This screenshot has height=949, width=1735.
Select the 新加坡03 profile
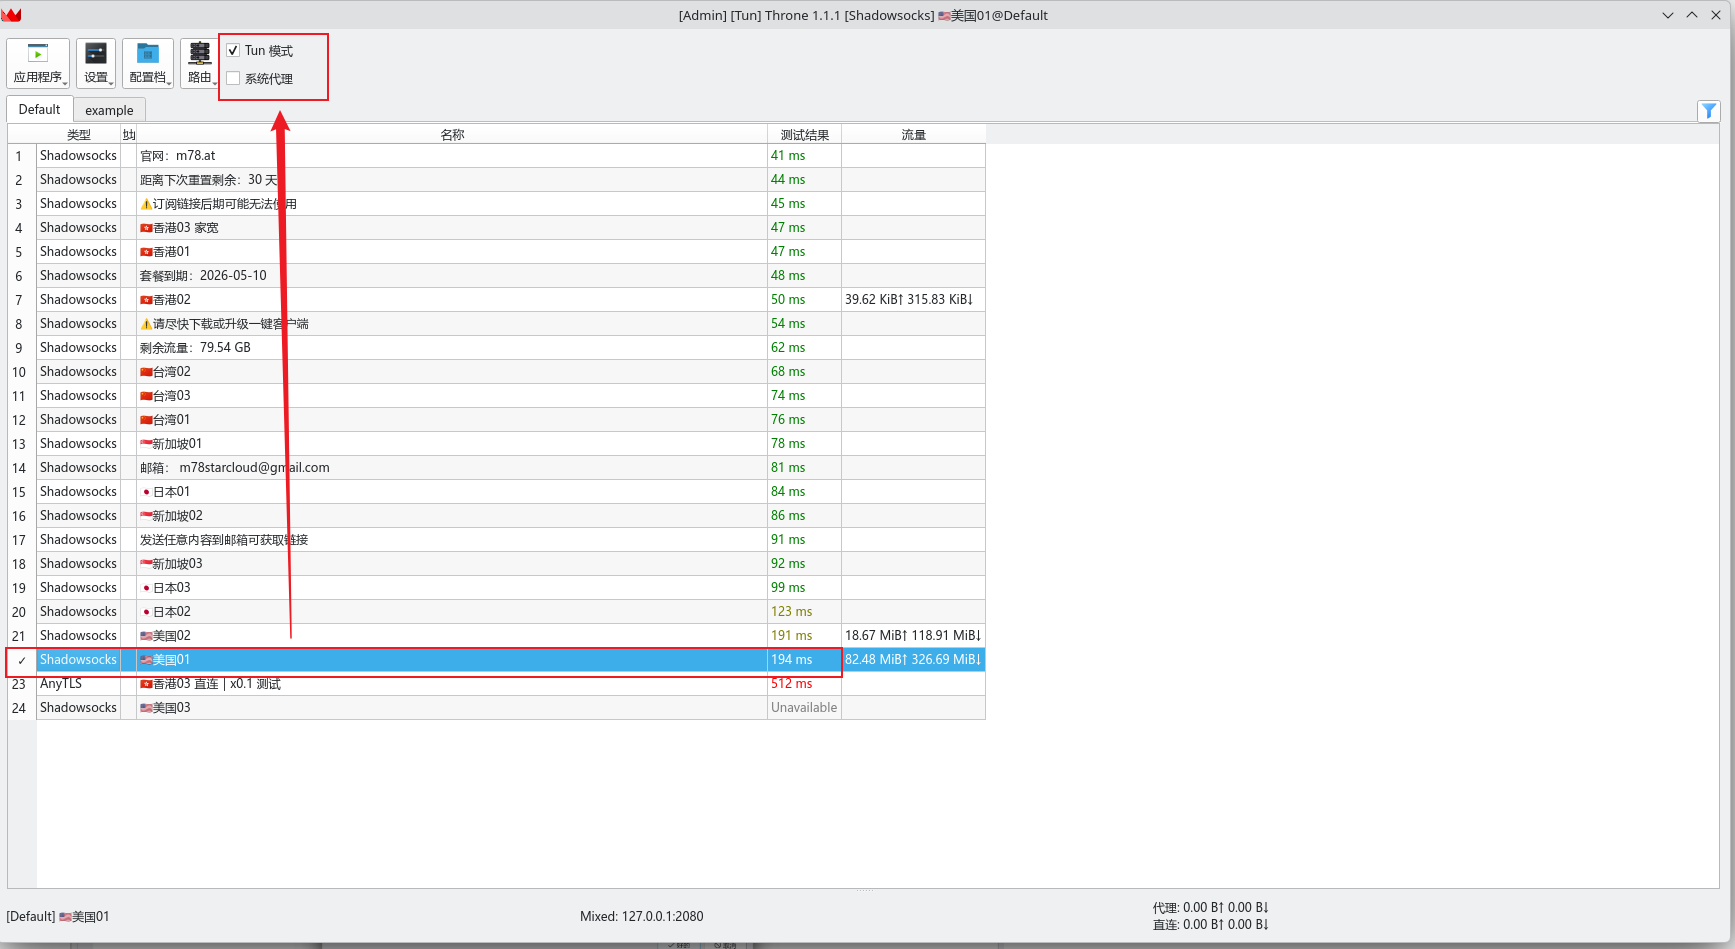point(496,563)
